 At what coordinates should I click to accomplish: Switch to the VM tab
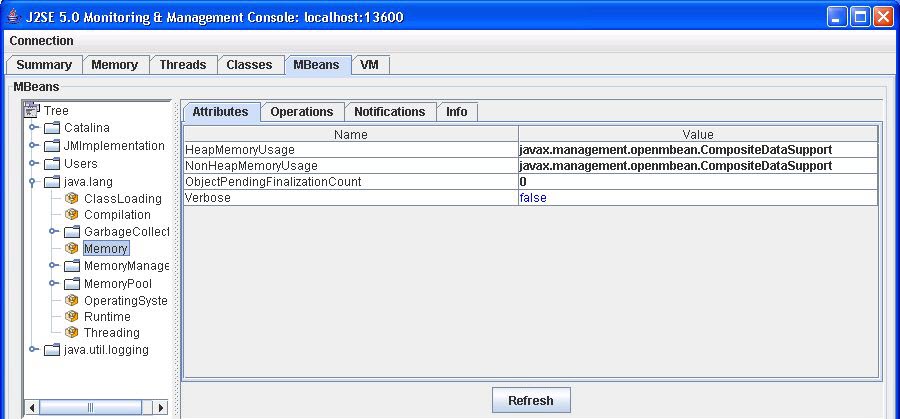pyautogui.click(x=370, y=65)
